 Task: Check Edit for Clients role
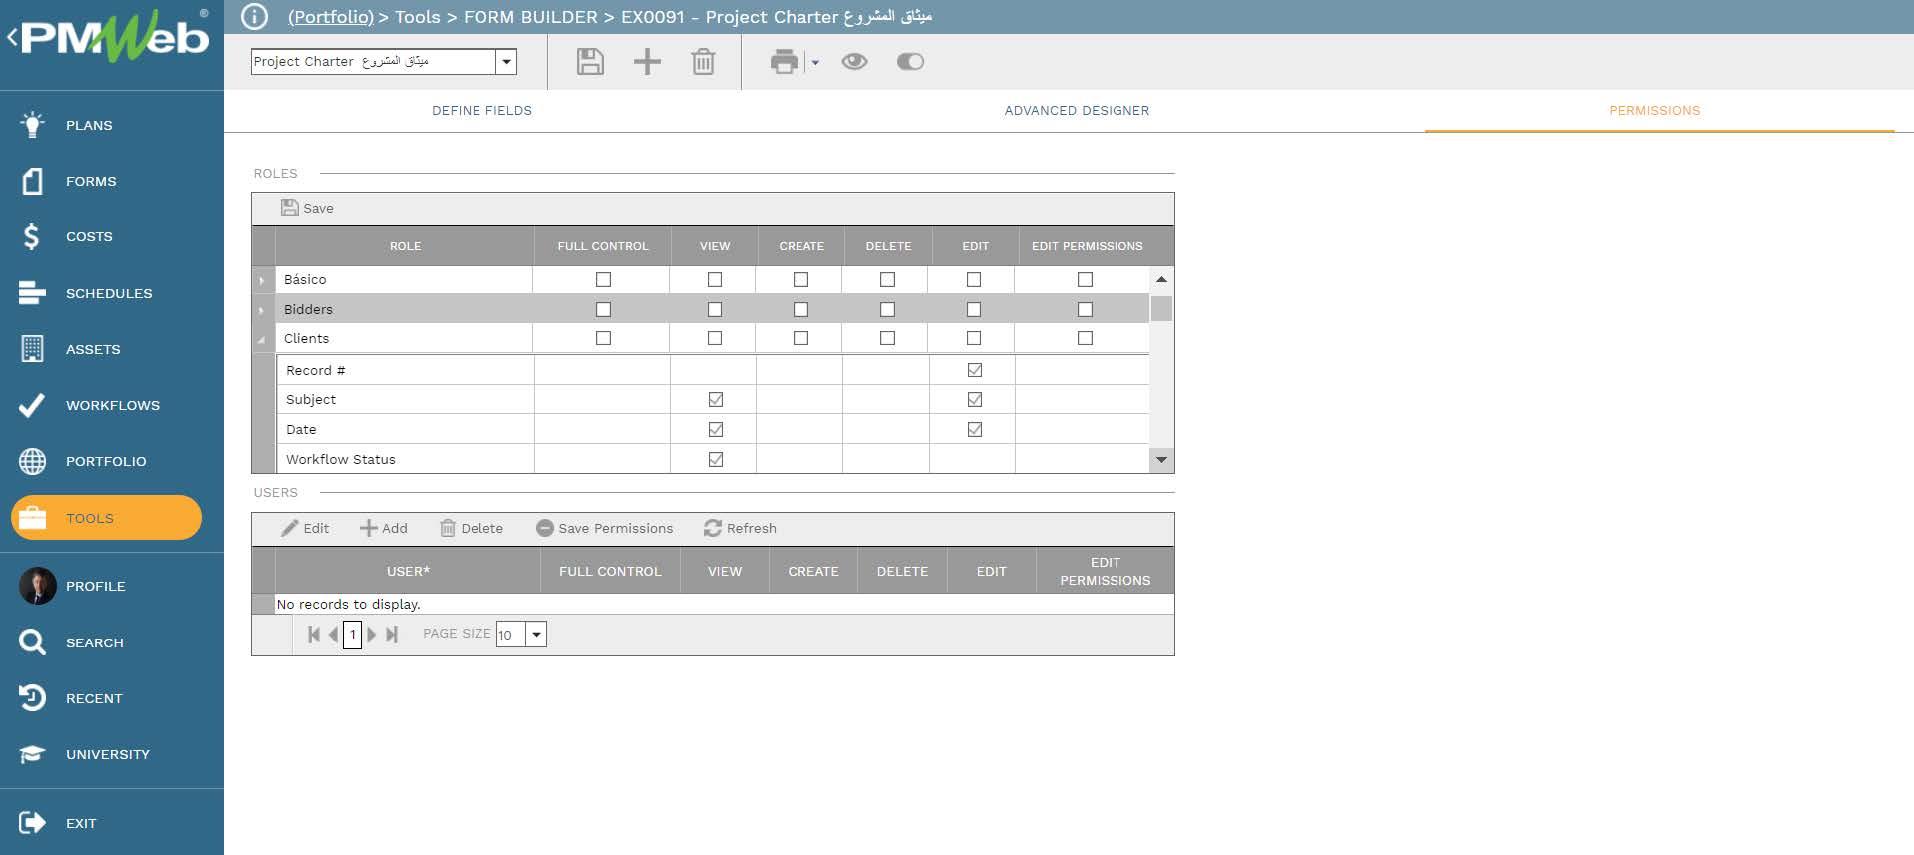point(974,338)
